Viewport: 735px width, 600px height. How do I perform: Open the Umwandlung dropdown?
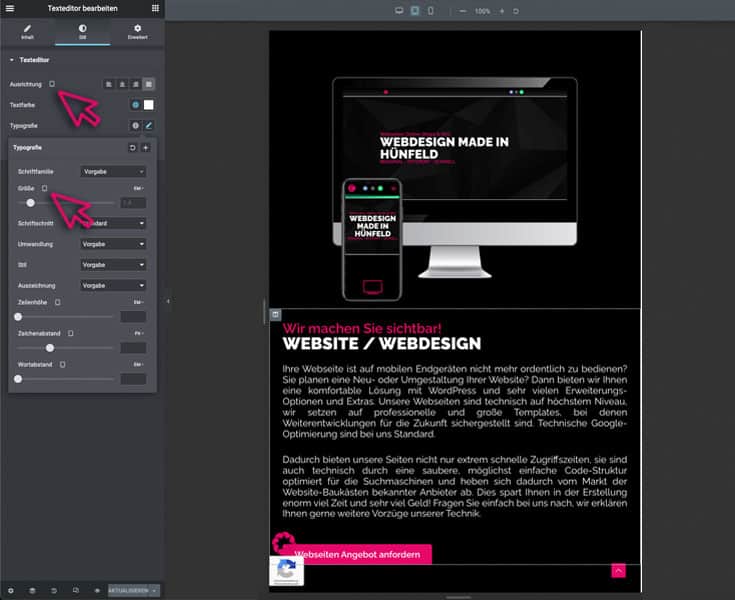click(x=113, y=244)
